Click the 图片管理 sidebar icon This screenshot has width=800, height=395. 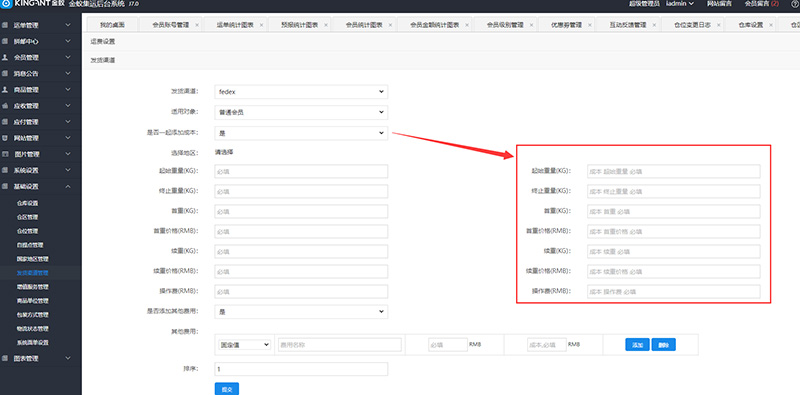coord(5,154)
